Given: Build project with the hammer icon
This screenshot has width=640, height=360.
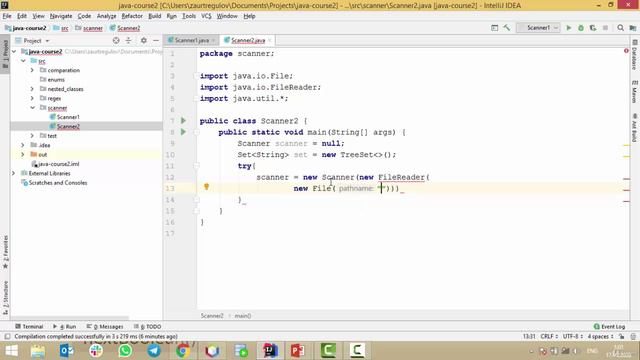Looking at the screenshot, I should [507, 28].
